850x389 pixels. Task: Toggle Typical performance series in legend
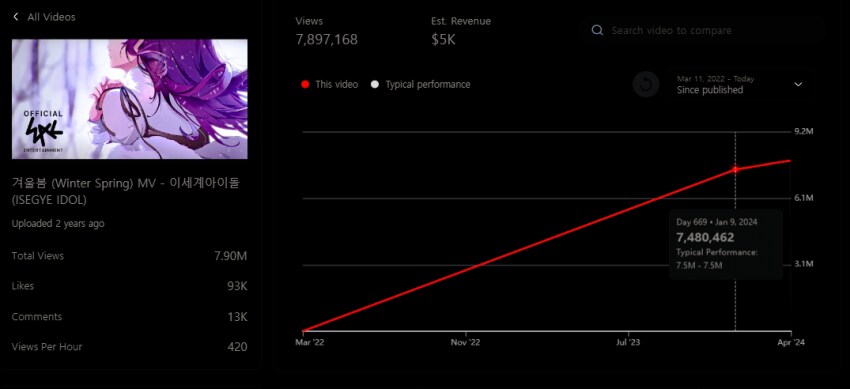pyautogui.click(x=421, y=85)
